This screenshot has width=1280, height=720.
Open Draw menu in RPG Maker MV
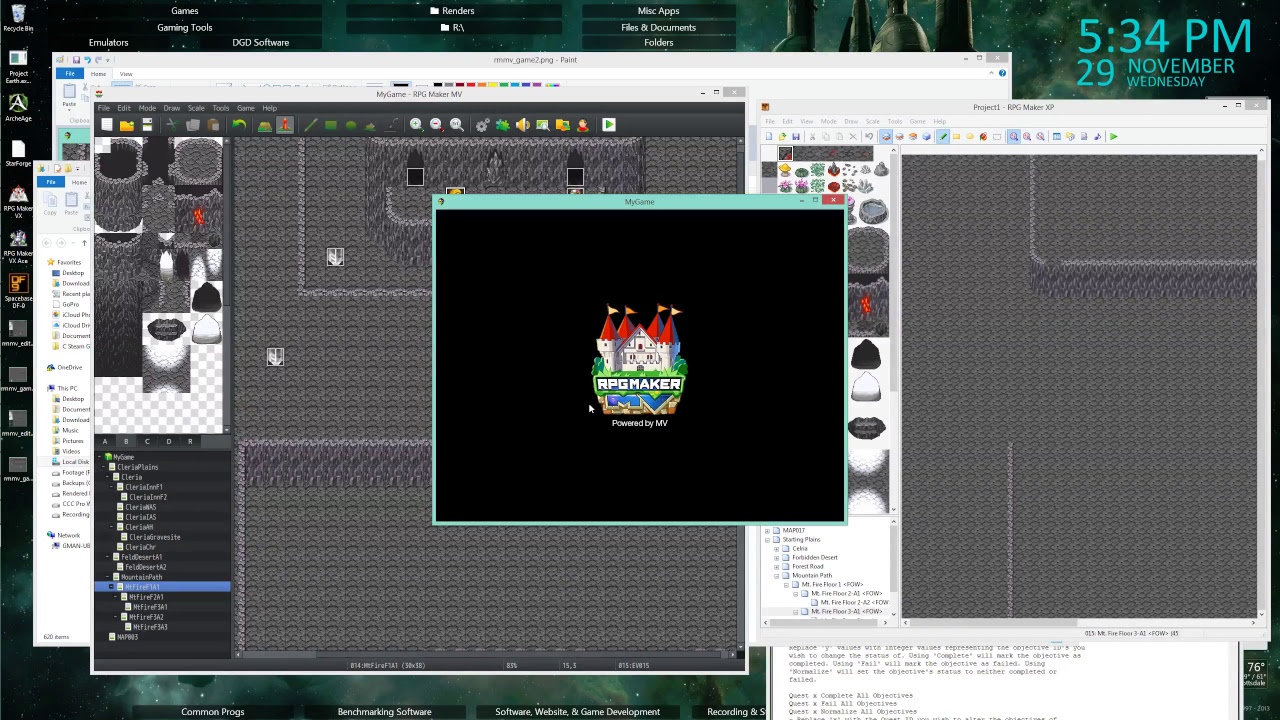(172, 108)
